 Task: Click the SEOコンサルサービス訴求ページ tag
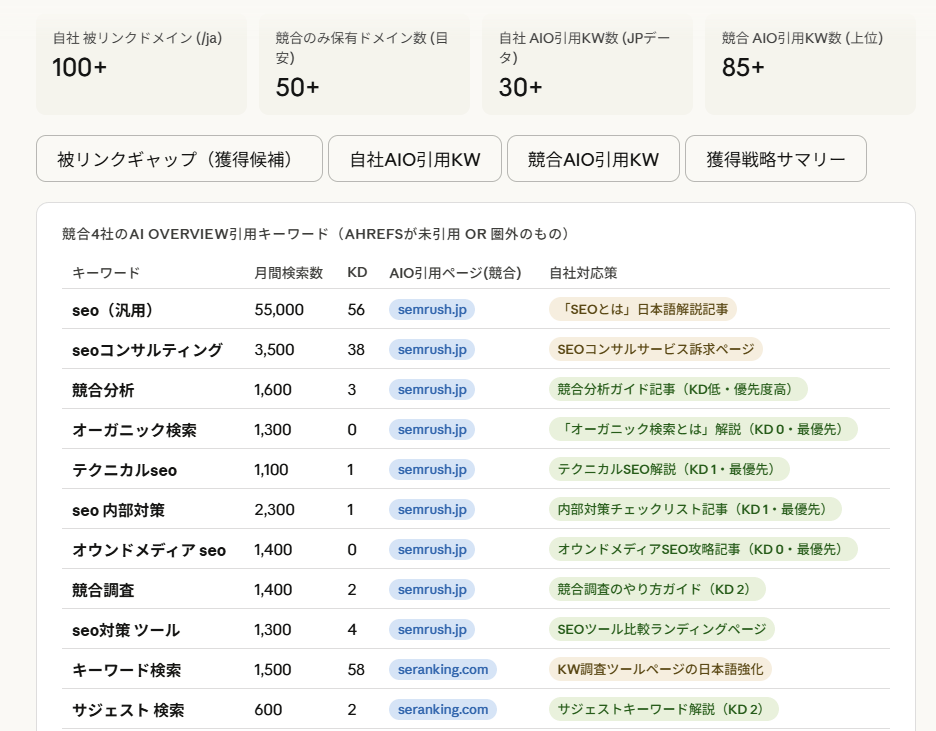[655, 350]
